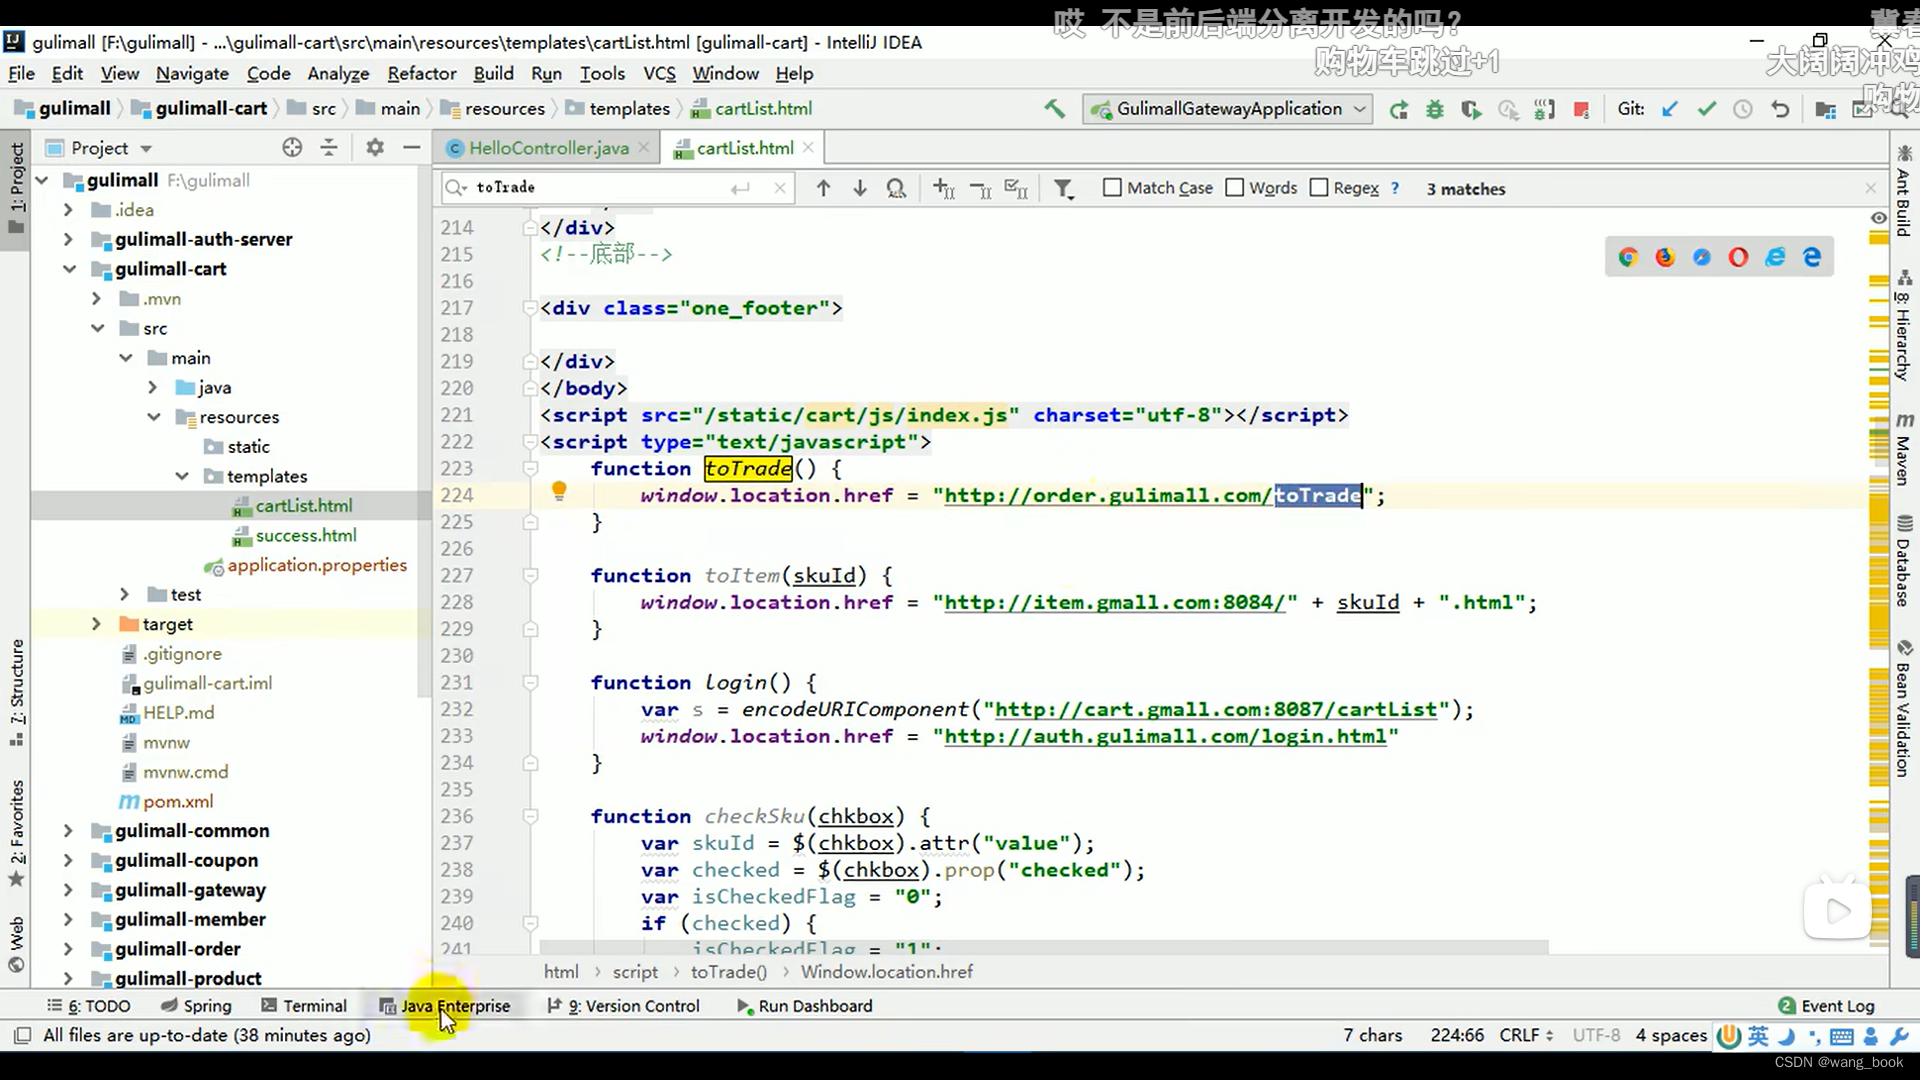
Task: Open the Event Log
Action: pos(1826,1006)
